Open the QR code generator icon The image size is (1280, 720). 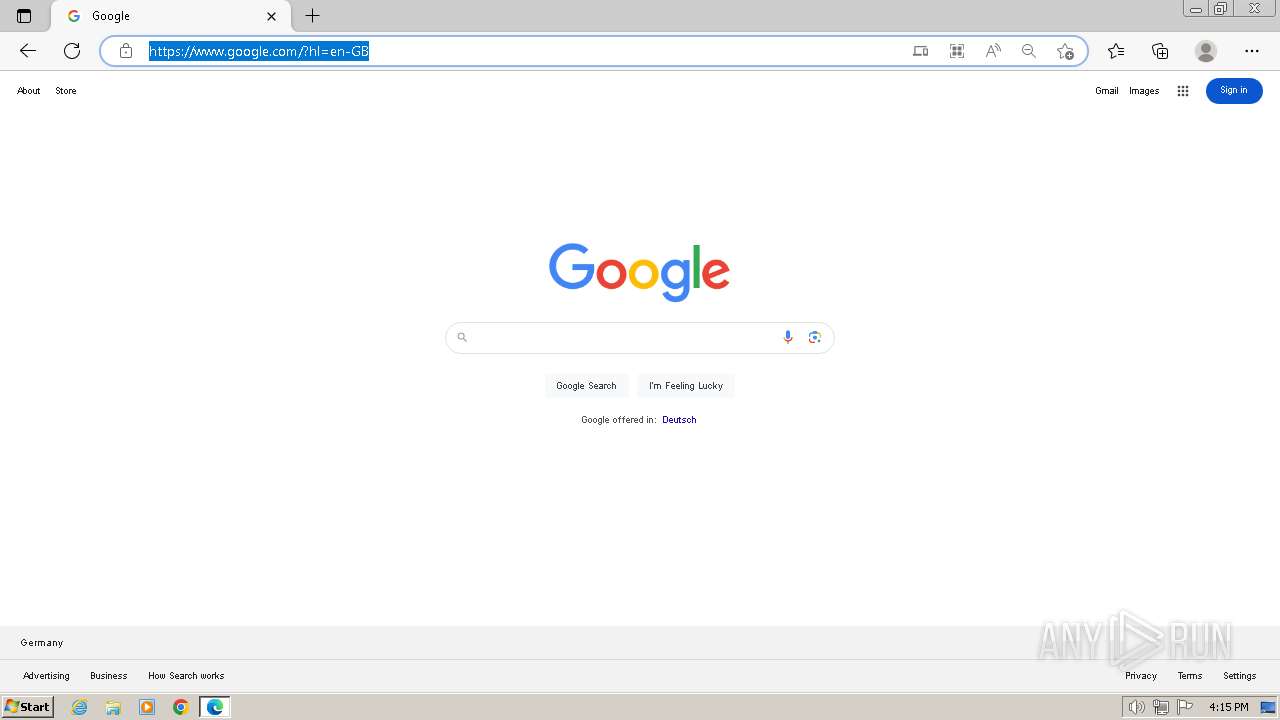(x=957, y=51)
